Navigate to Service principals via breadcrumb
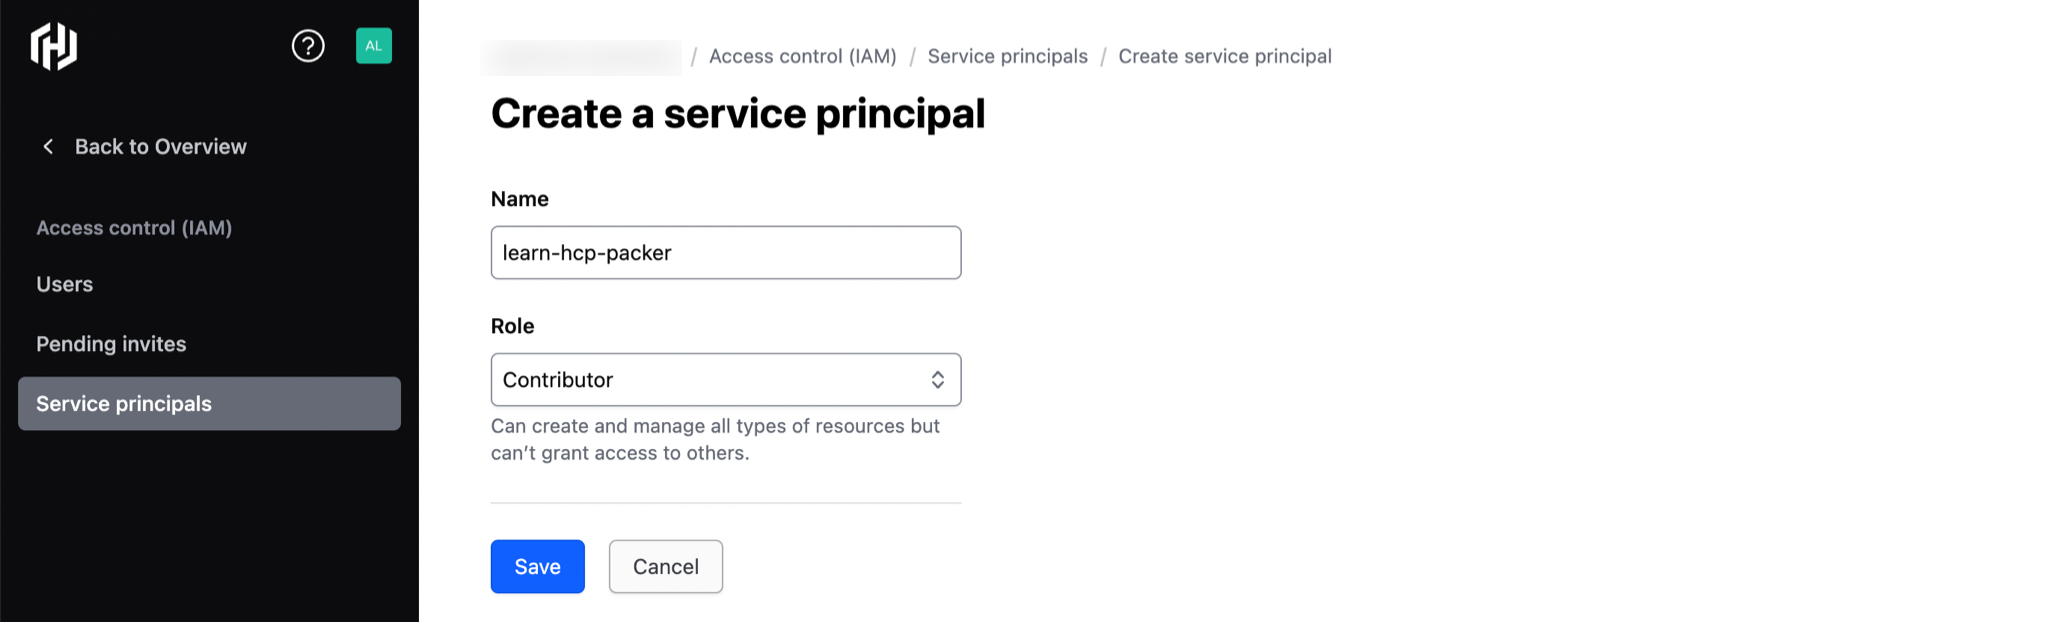Viewport: 2048px width, 622px height. click(x=1007, y=56)
